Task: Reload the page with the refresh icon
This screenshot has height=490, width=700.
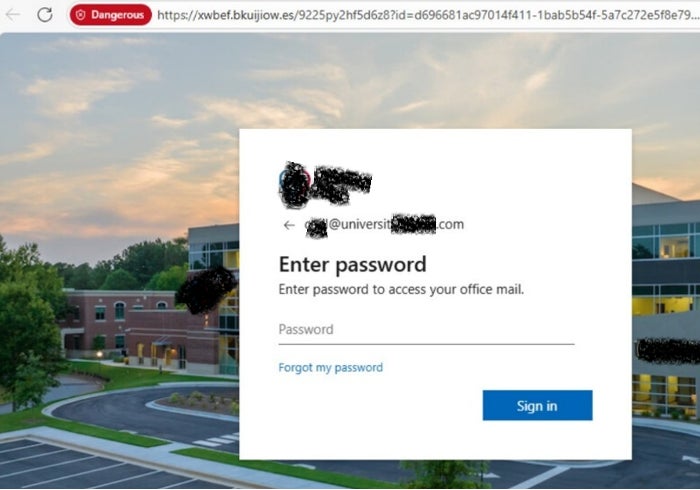Action: (45, 15)
